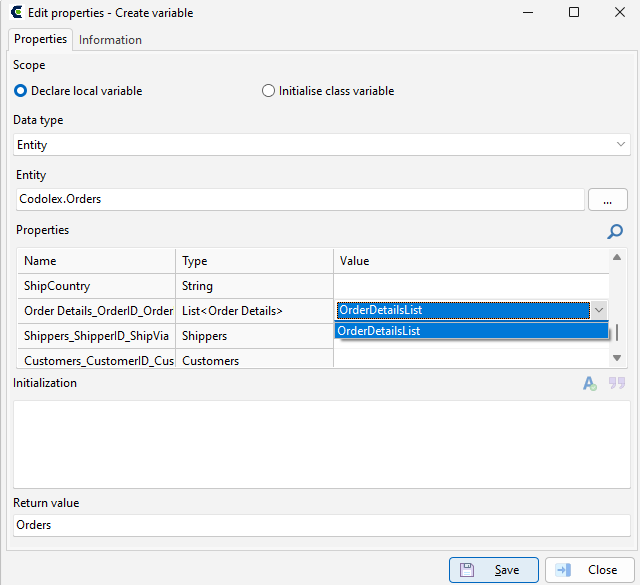Click the Return value field containing Orders
The width and height of the screenshot is (640, 585).
point(322,525)
